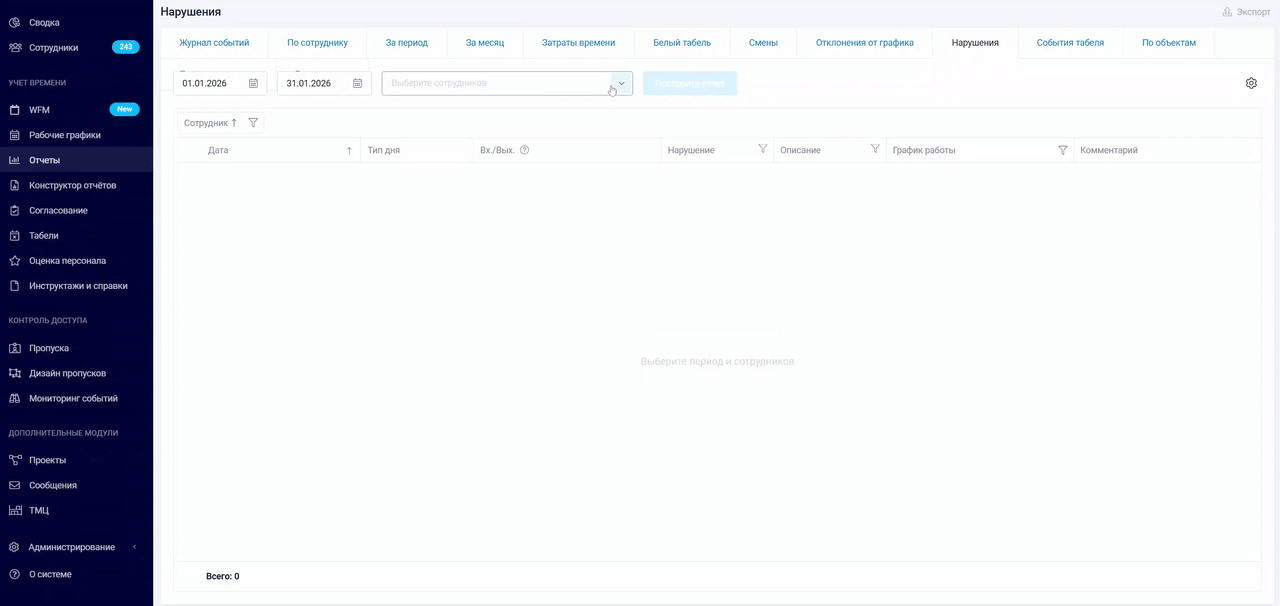
Task: Click filter icon in Нарушение column
Action: click(763, 150)
